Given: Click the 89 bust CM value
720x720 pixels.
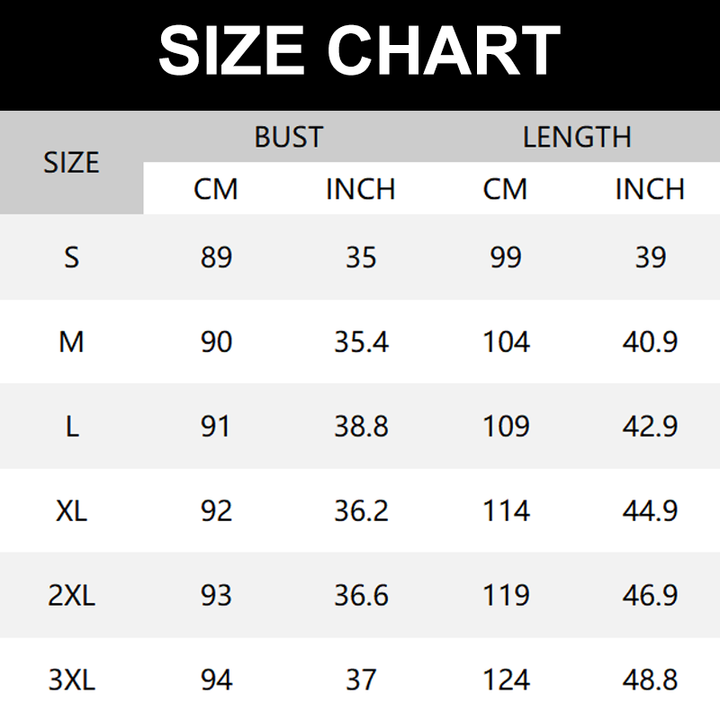Looking at the screenshot, I should pos(216,257).
